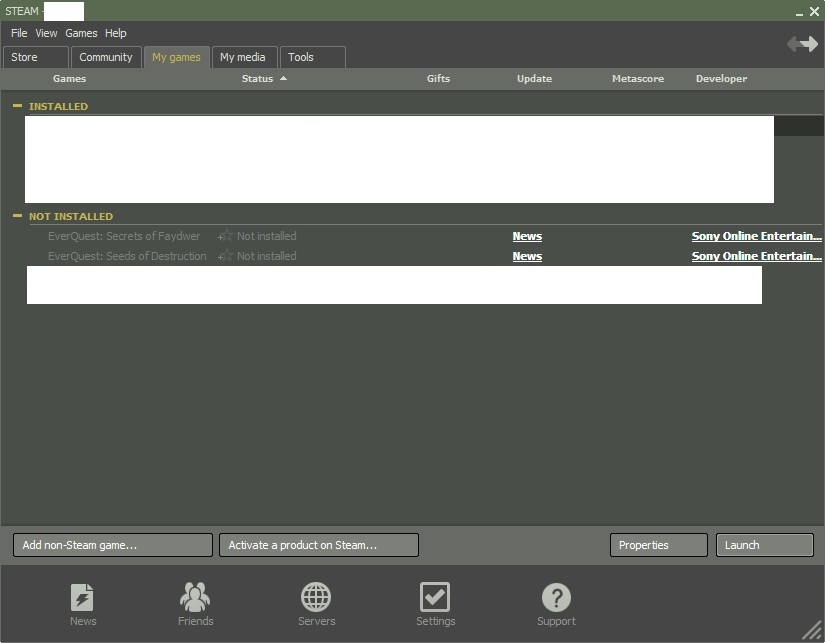The image size is (825, 643).
Task: Toggle the Status column sort arrow
Action: (284, 78)
